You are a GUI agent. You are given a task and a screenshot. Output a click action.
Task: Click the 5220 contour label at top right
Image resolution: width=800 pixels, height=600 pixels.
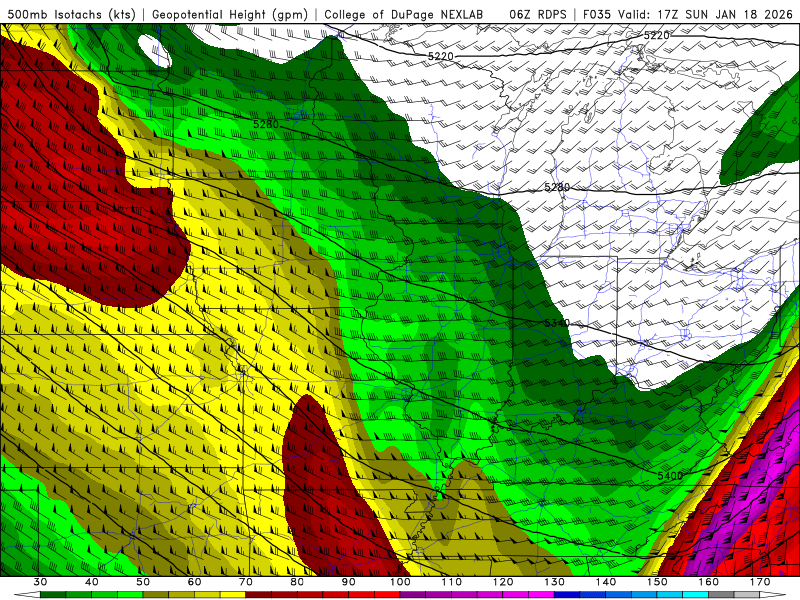coord(656,35)
